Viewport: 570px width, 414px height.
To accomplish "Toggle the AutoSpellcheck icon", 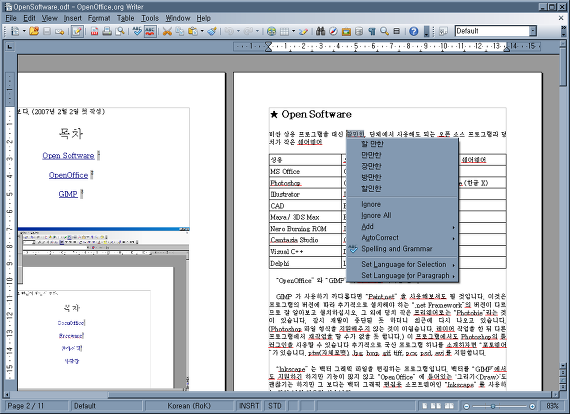I will pos(150,32).
